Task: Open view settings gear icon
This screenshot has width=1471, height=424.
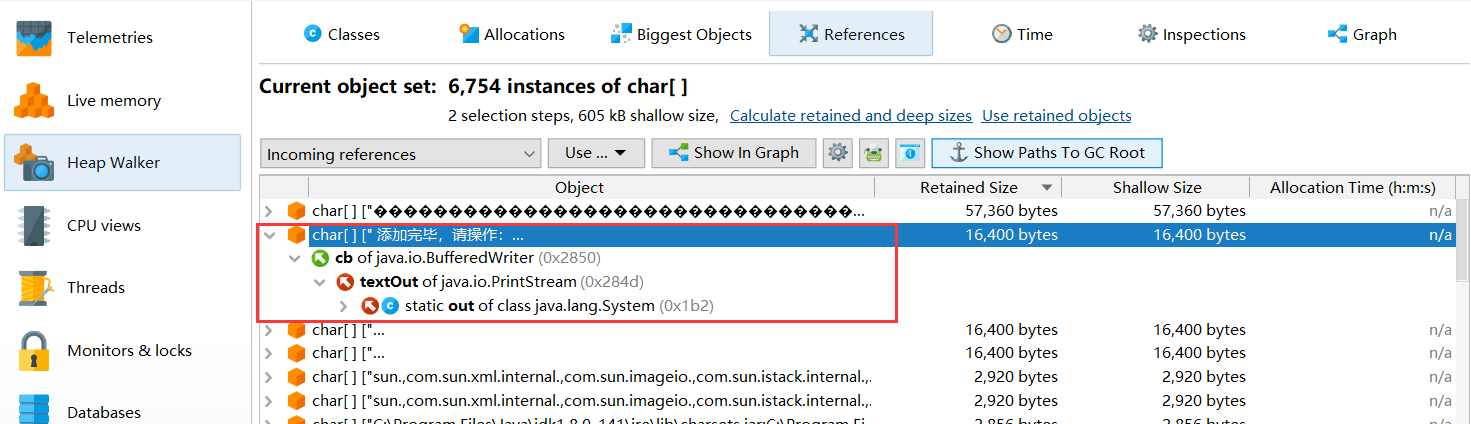Action: pos(838,153)
